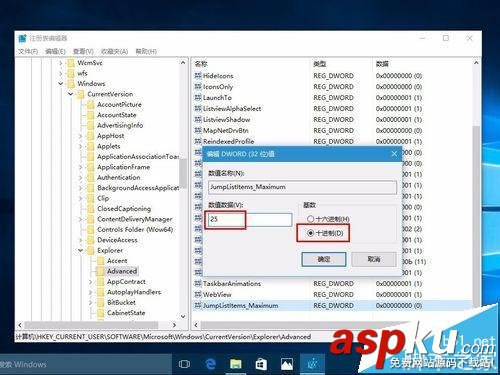Expand the wfs tree node

[61, 73]
